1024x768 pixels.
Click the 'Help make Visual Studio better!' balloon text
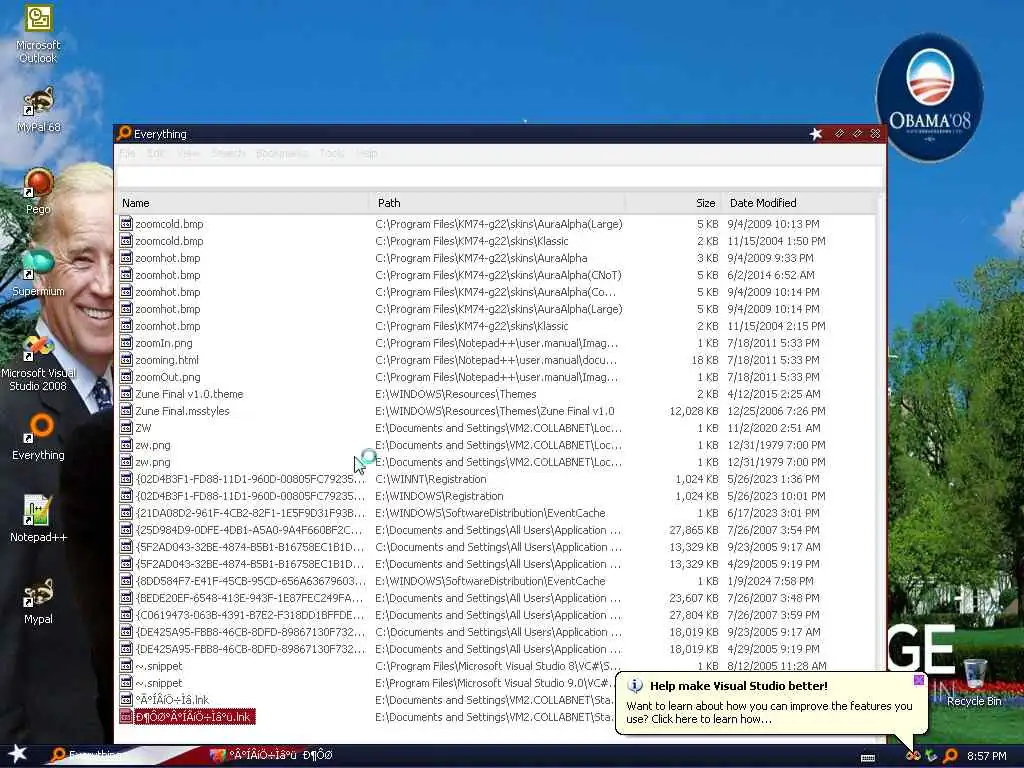739,686
